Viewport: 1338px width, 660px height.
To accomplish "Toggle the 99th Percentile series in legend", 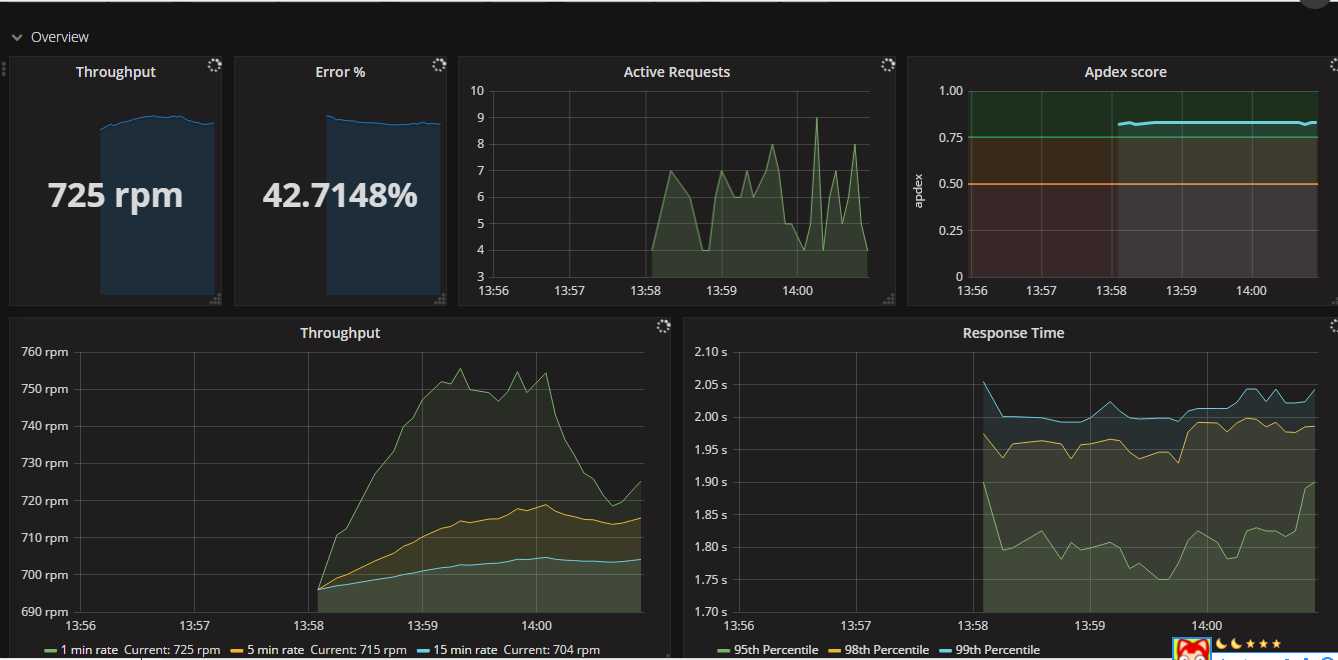I will click(998, 650).
